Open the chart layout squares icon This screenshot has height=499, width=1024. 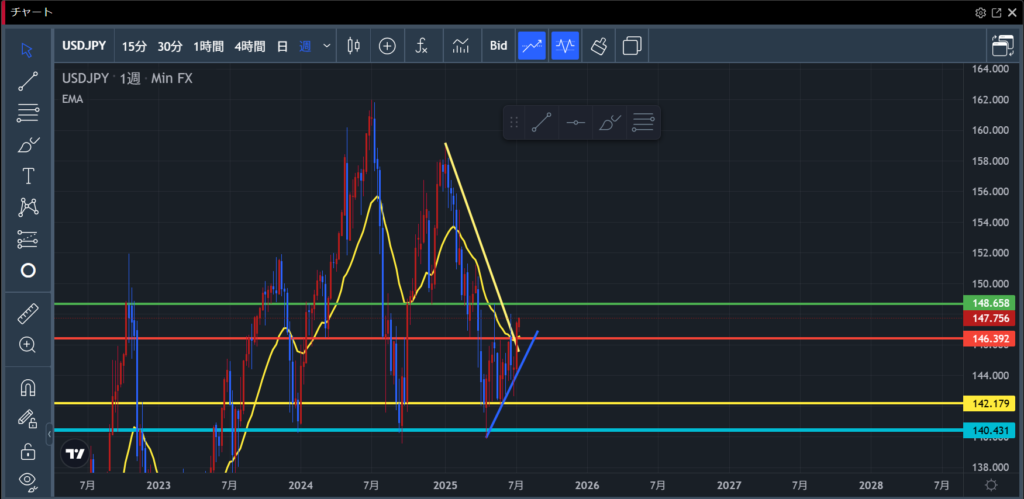(x=632, y=46)
